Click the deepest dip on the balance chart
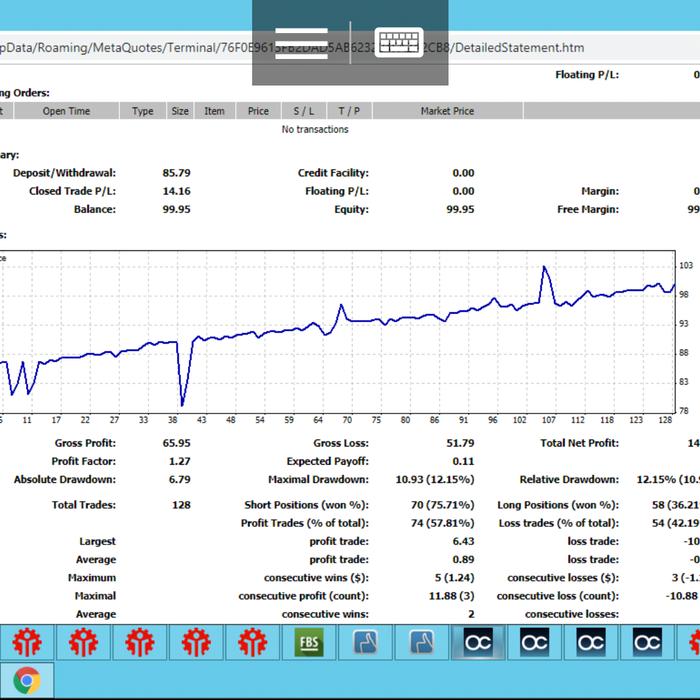Image resolution: width=700 pixels, height=700 pixels. (183, 404)
